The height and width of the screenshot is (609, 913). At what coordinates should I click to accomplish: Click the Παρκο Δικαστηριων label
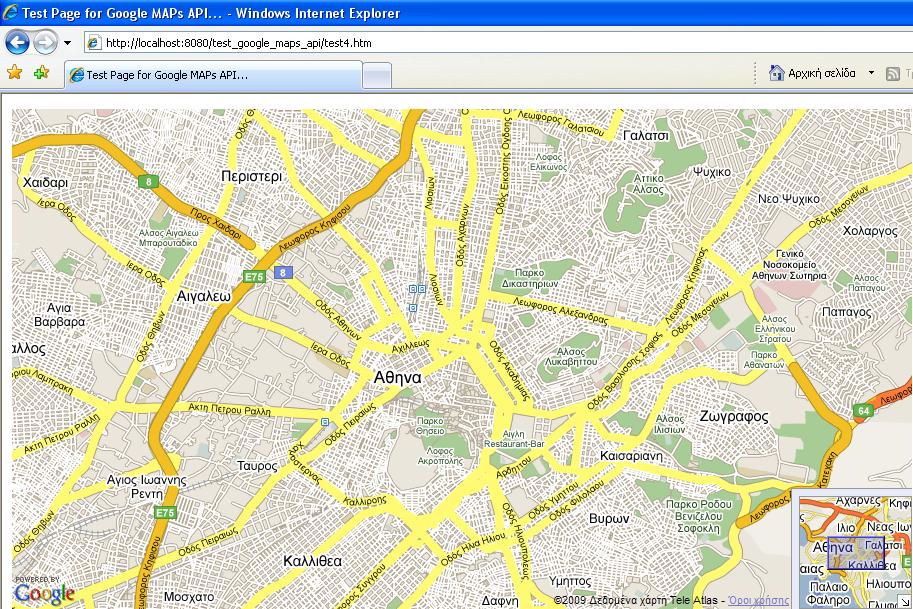529,278
